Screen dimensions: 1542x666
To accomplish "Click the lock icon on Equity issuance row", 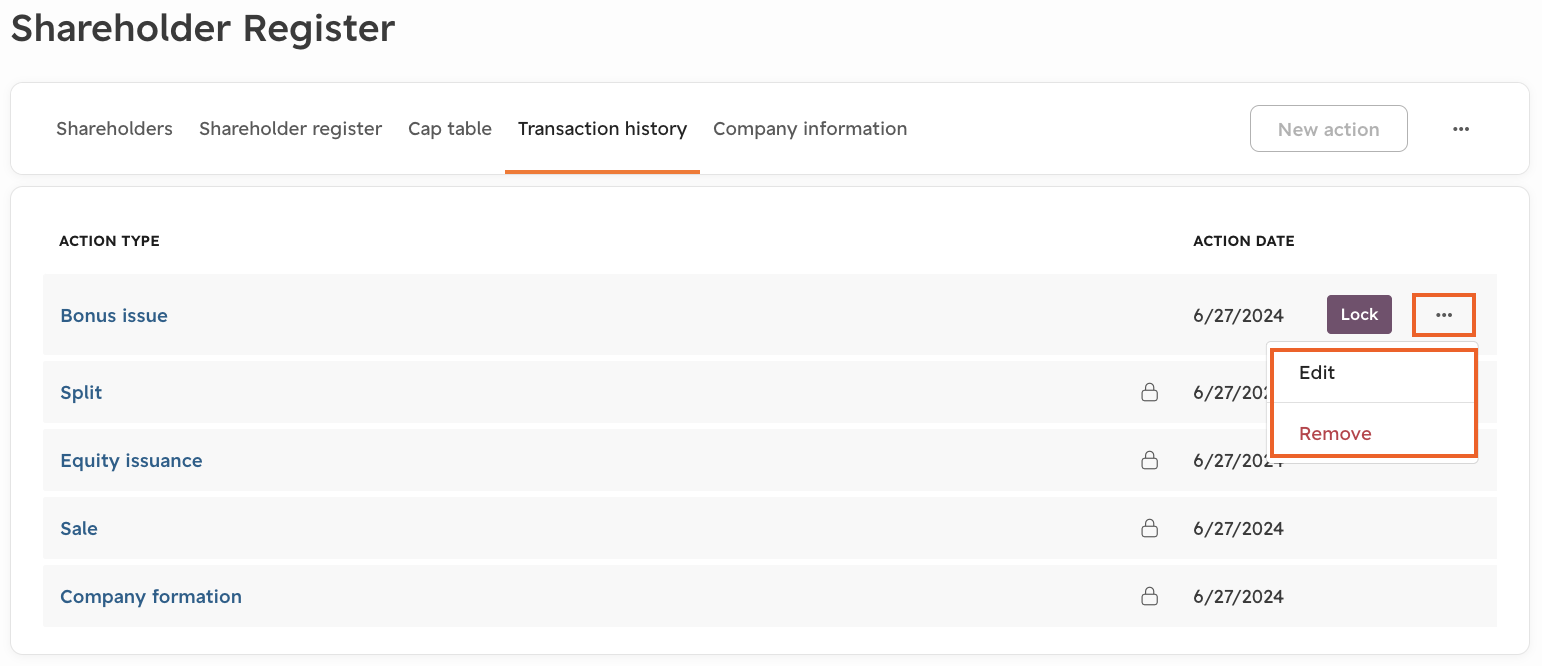I will click(1150, 460).
